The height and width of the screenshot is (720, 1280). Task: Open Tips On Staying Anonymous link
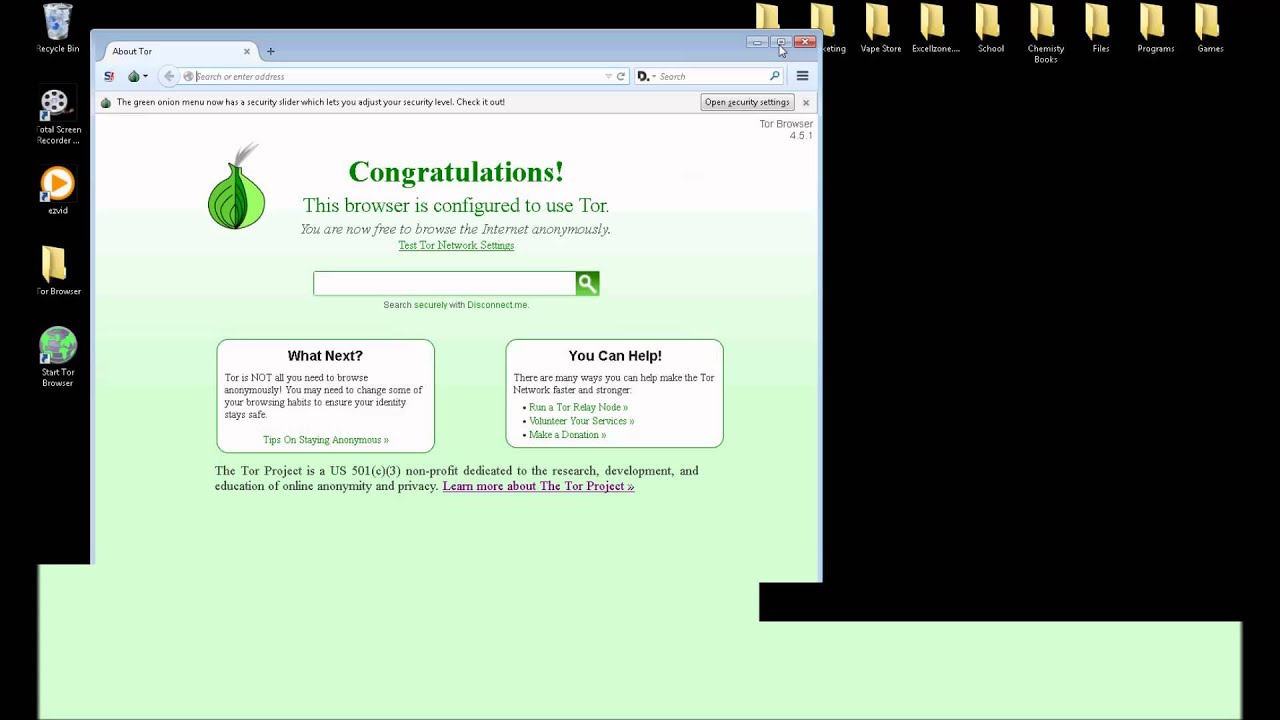(326, 440)
